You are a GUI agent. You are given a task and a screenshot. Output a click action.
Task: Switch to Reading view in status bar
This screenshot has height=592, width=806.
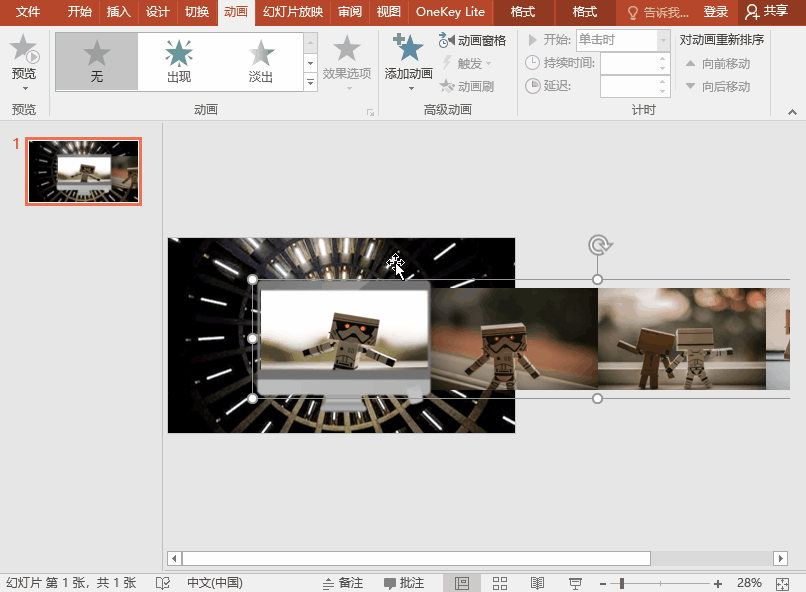[x=537, y=583]
